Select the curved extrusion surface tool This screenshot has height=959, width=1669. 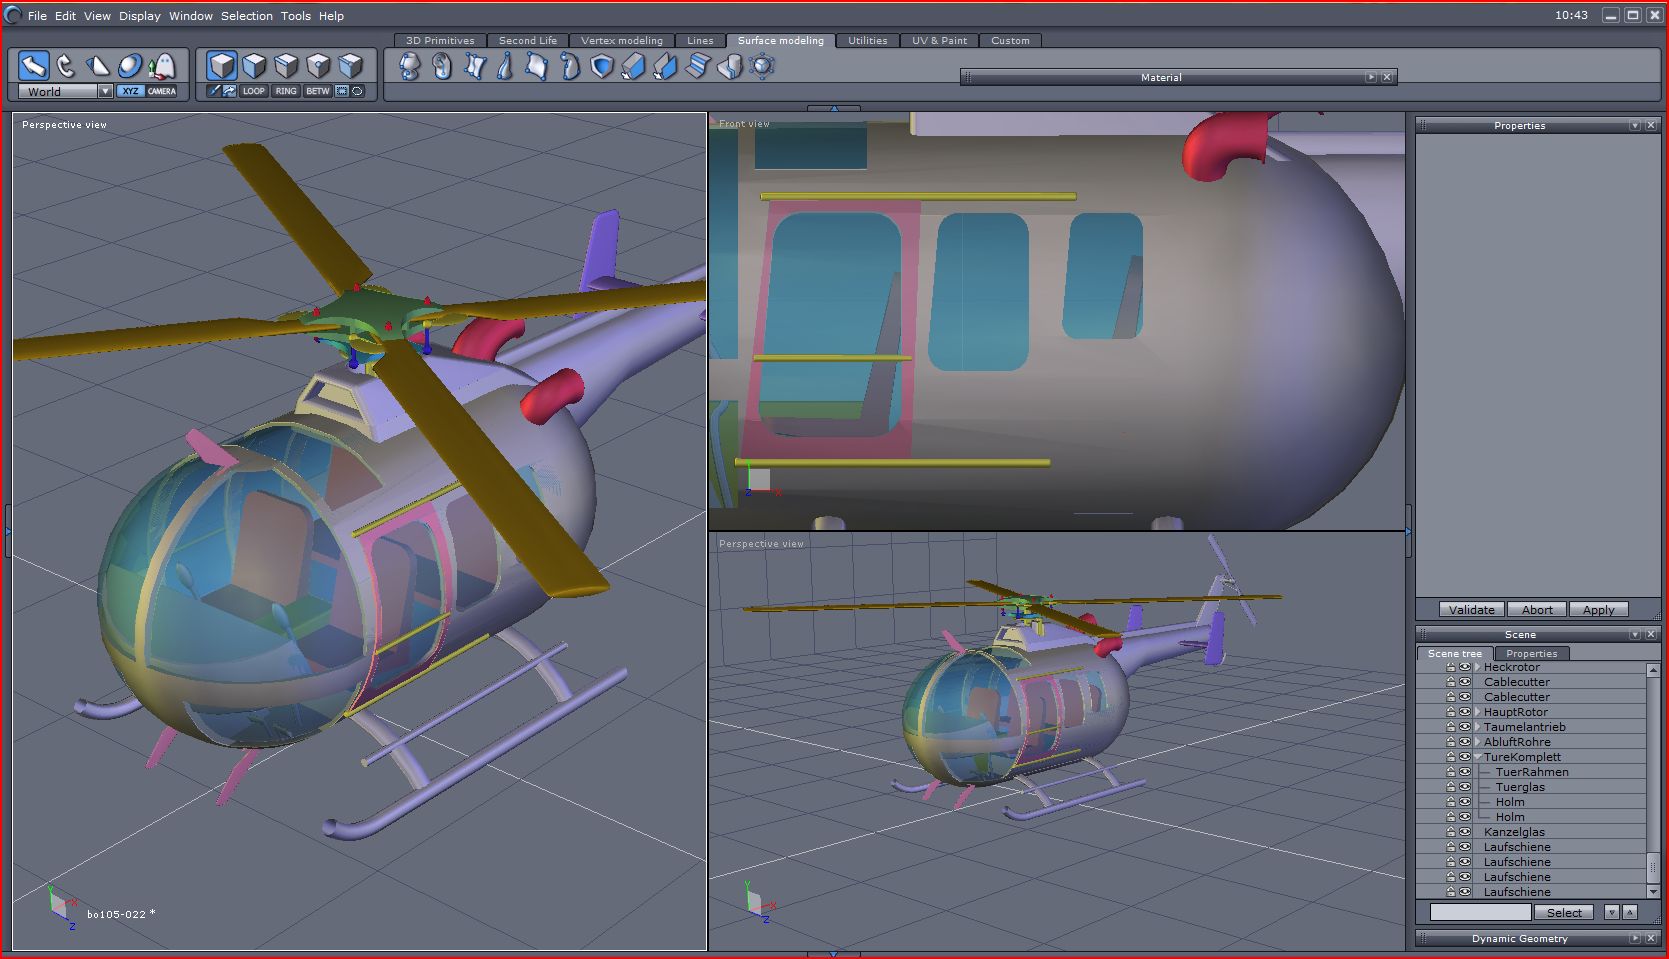(570, 66)
